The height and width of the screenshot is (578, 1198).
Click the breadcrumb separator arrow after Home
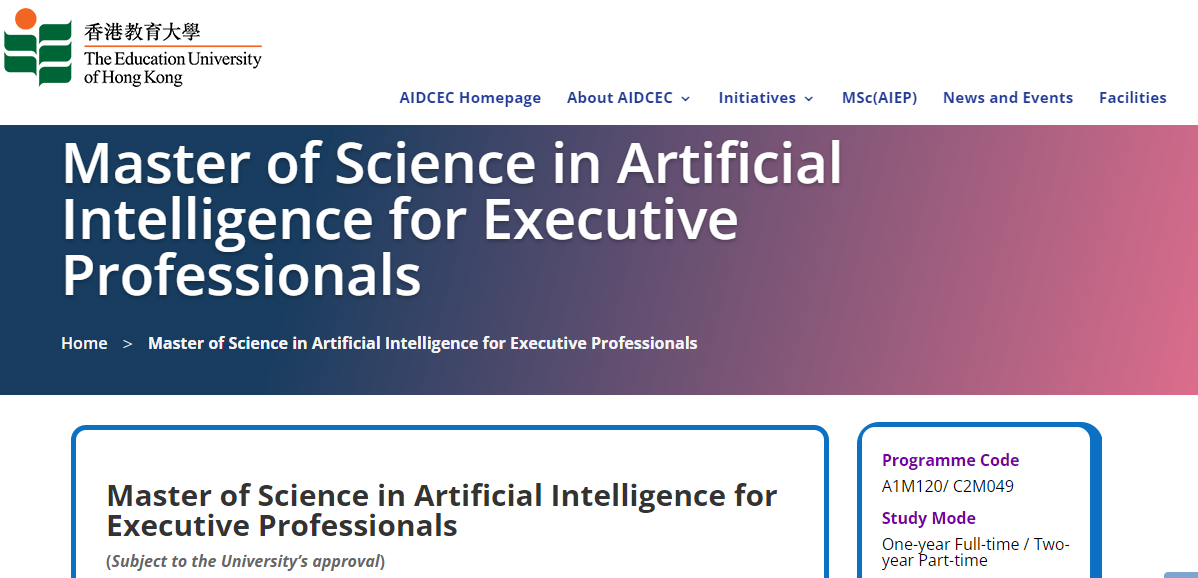click(128, 344)
